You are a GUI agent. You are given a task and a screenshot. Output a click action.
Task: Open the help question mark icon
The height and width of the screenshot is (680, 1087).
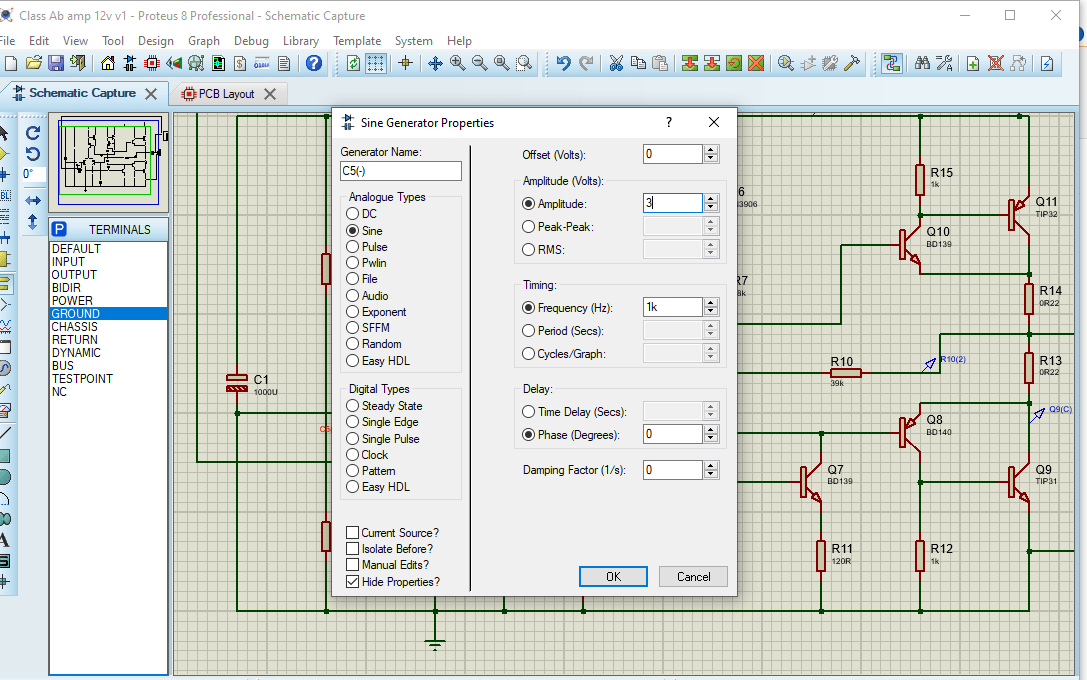point(314,64)
